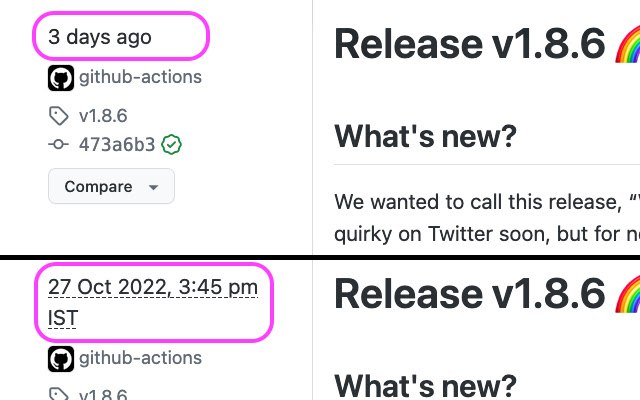Screen dimensions: 640x400
Task: Click the github-actions author link below '3 days ago'
Action: coord(140,77)
